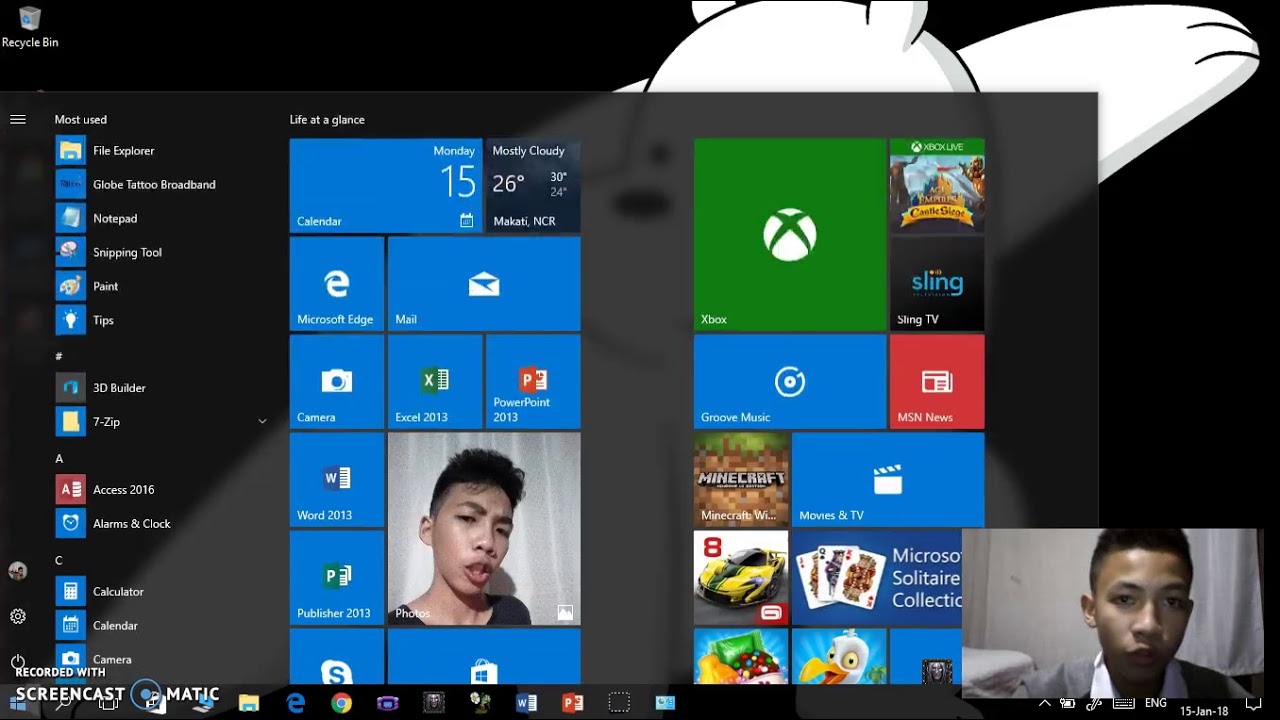The image size is (1280, 720).
Task: Jump to letters via the # header
Action: [59, 356]
